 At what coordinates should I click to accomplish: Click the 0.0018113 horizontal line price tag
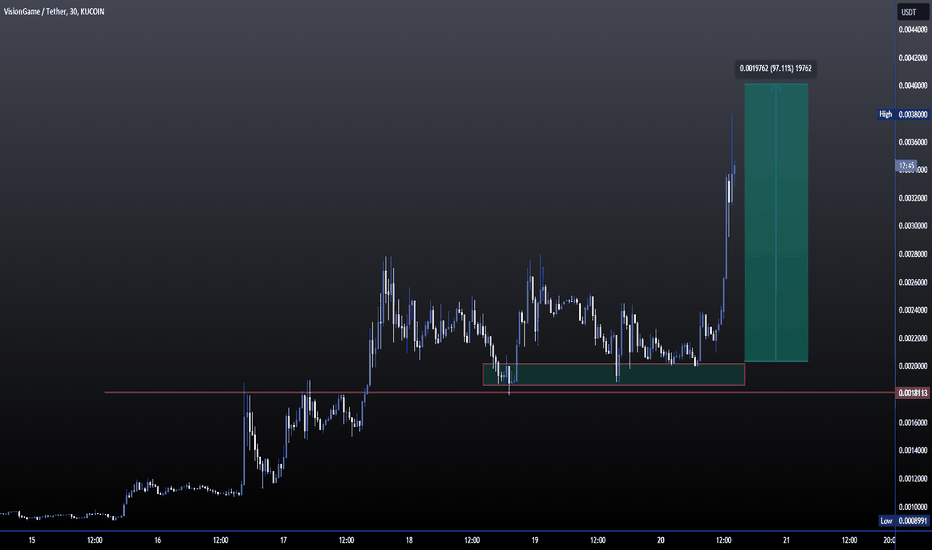point(912,393)
